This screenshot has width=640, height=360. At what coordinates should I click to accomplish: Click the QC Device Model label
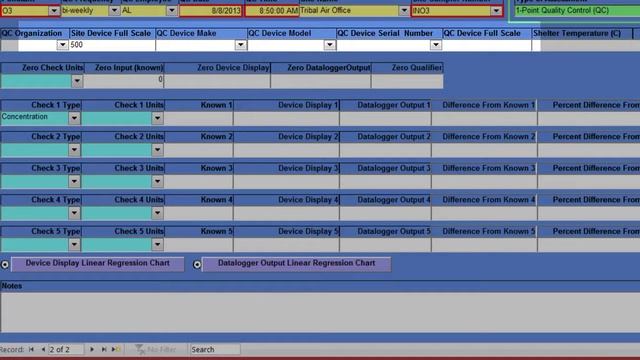point(280,33)
